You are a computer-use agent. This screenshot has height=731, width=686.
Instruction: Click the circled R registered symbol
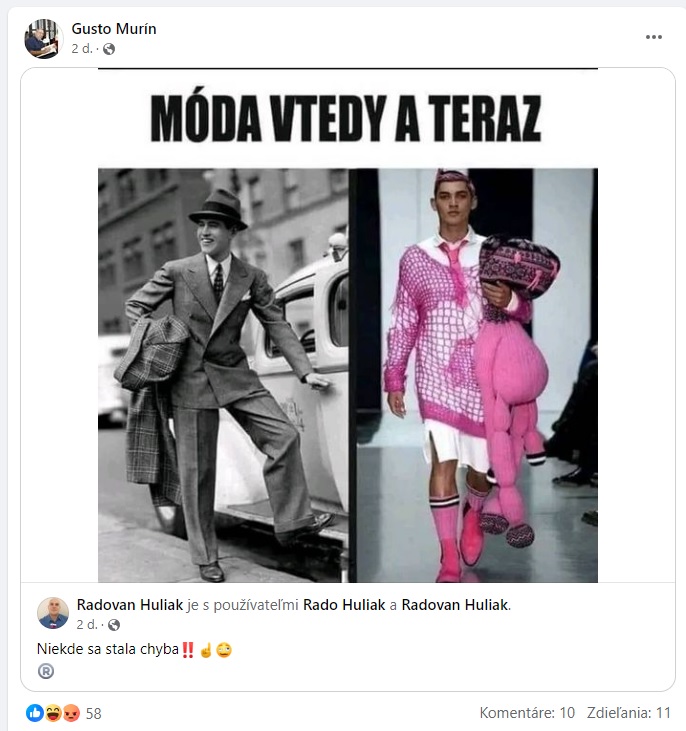tap(46, 671)
